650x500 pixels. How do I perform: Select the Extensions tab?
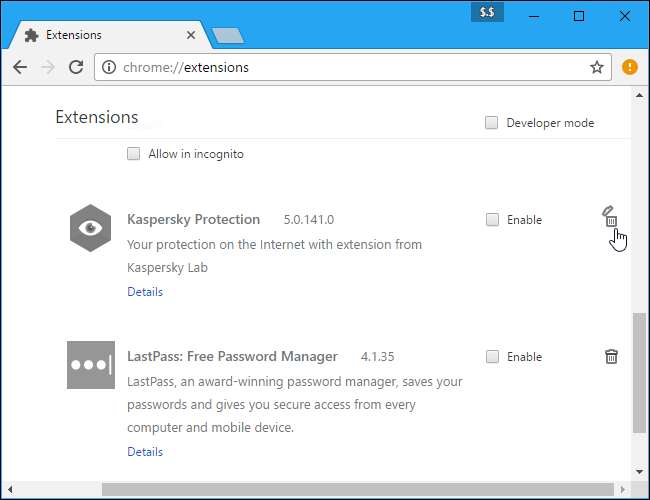coord(100,35)
